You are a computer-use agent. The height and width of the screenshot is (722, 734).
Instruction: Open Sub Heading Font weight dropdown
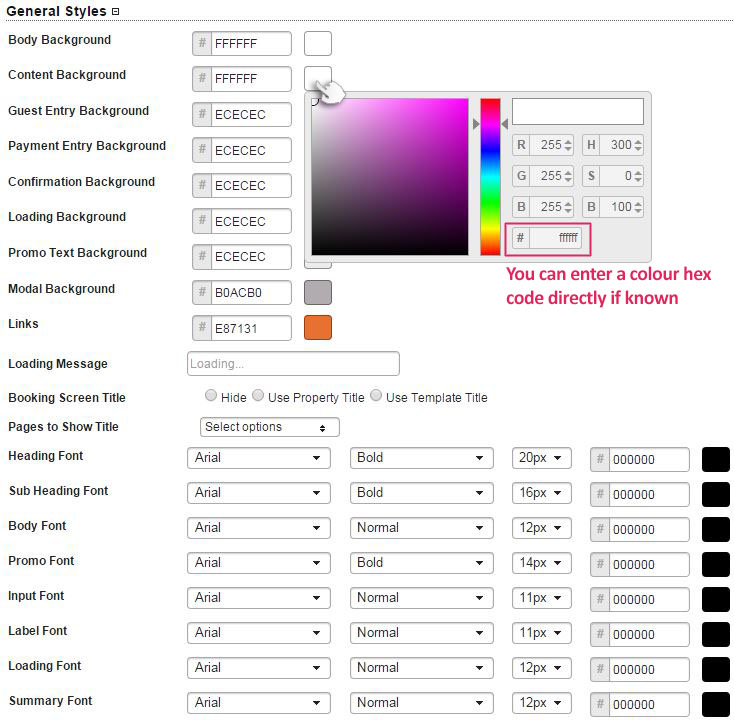[422, 493]
